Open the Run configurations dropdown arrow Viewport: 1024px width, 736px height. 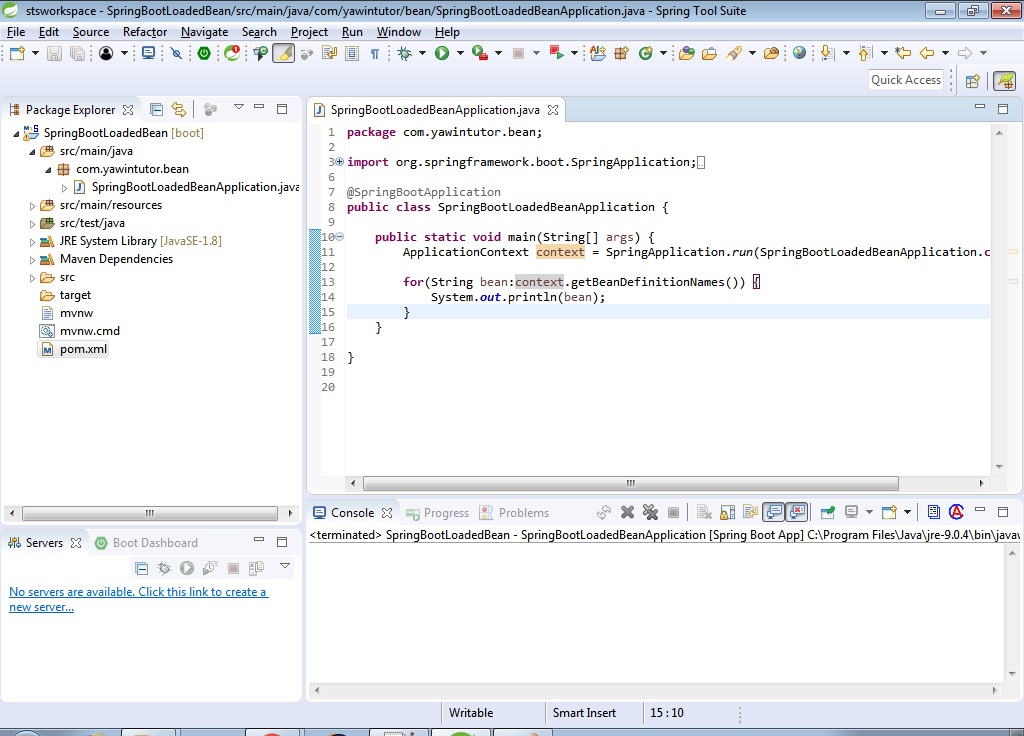coord(460,52)
